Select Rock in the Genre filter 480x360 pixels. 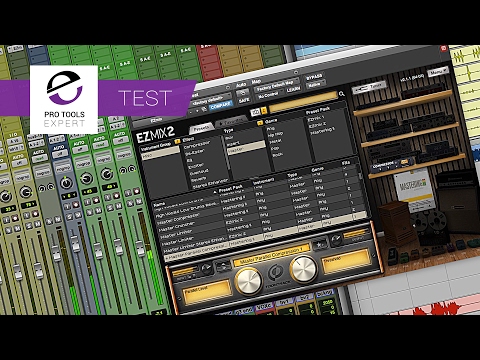pyautogui.click(x=277, y=155)
